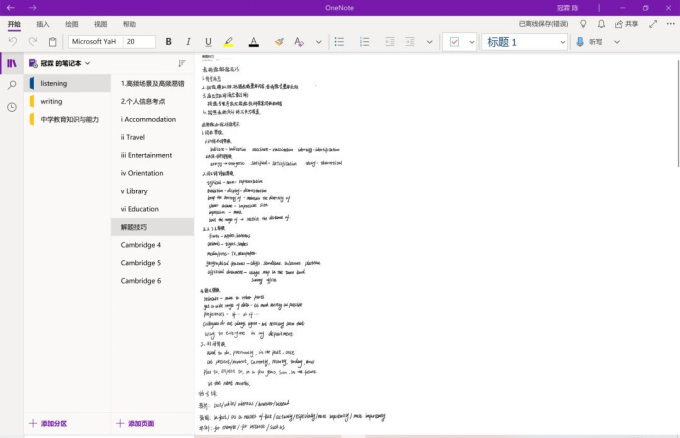Click the clear formatting eraser icon
This screenshot has height=438, width=680.
coord(279,42)
